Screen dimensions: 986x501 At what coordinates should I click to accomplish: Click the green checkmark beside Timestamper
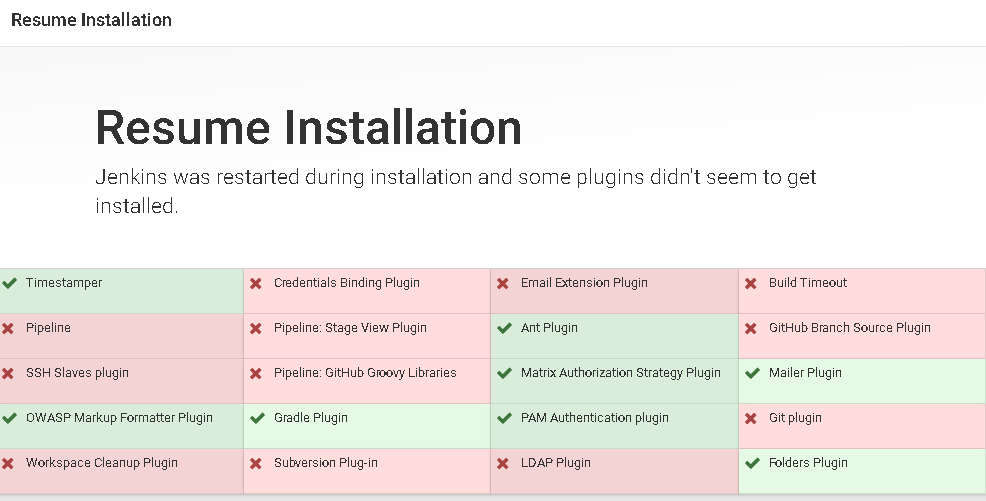pyautogui.click(x=9, y=283)
